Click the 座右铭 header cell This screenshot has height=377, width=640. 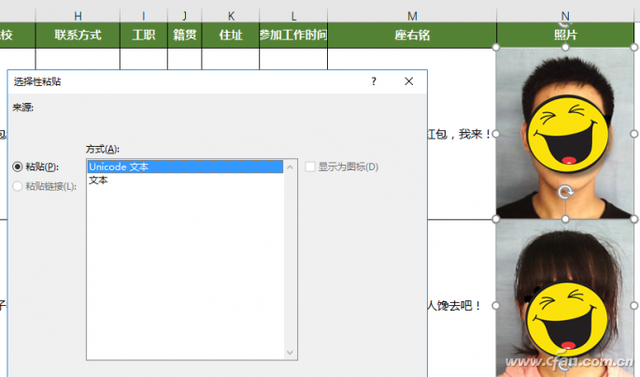point(412,35)
